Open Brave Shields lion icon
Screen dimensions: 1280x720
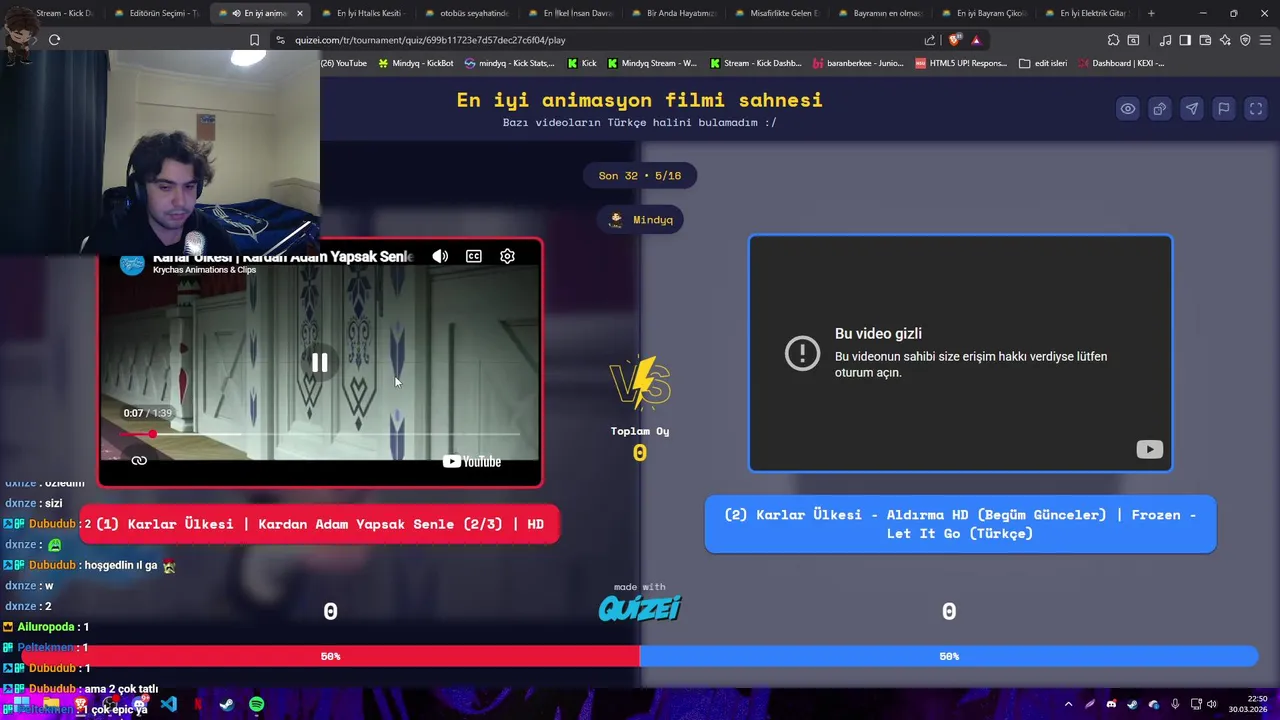[x=954, y=40]
